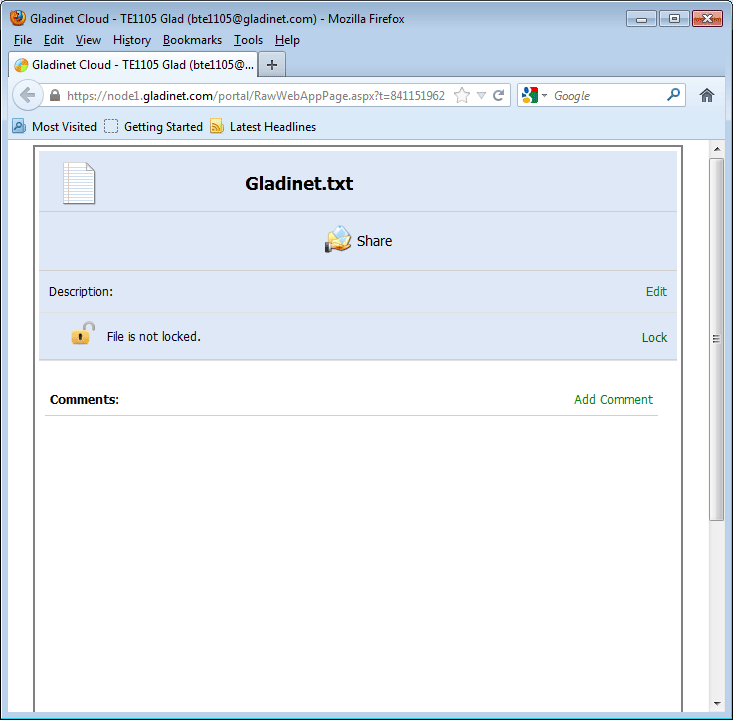Expand the search engine selector arrow
This screenshot has height=720, width=733.
pyautogui.click(x=544, y=95)
